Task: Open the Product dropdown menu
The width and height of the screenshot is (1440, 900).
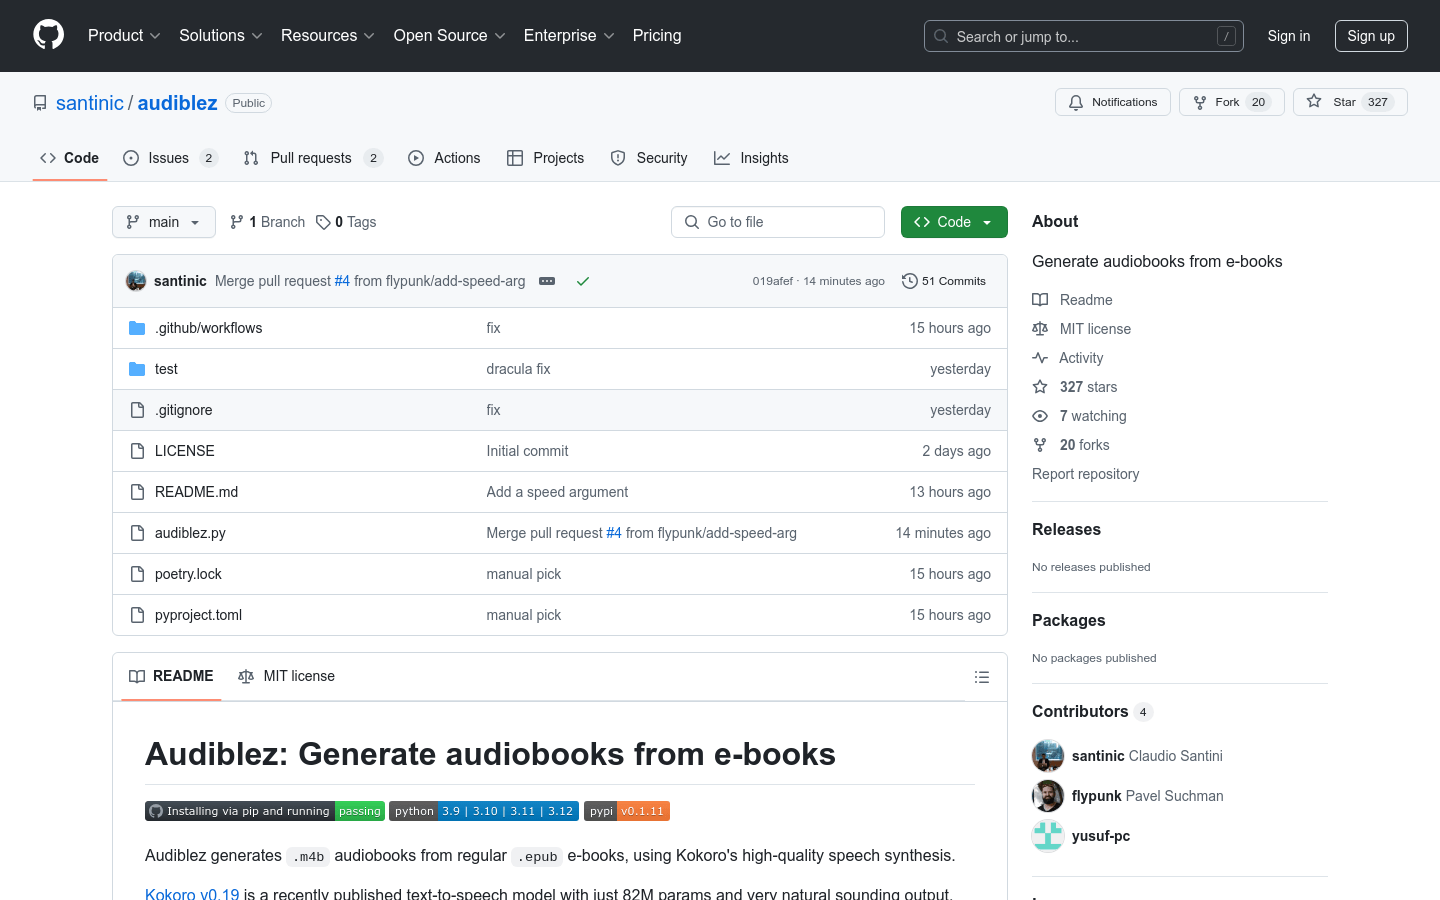Action: pyautogui.click(x=124, y=36)
